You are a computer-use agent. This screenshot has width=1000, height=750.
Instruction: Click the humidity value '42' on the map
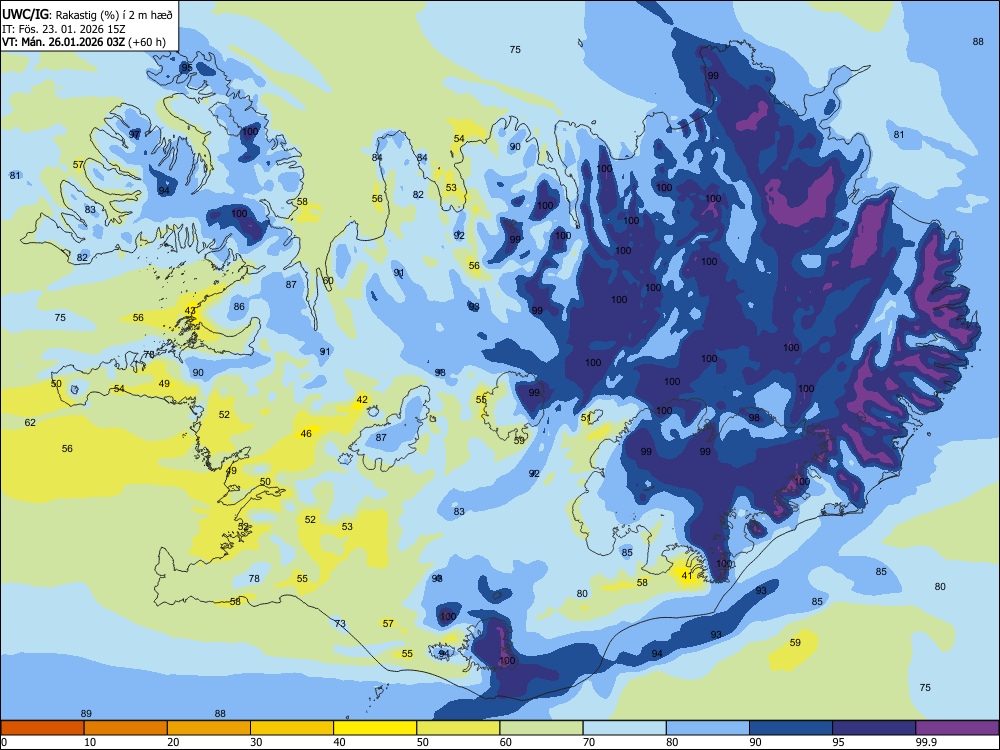coord(362,400)
